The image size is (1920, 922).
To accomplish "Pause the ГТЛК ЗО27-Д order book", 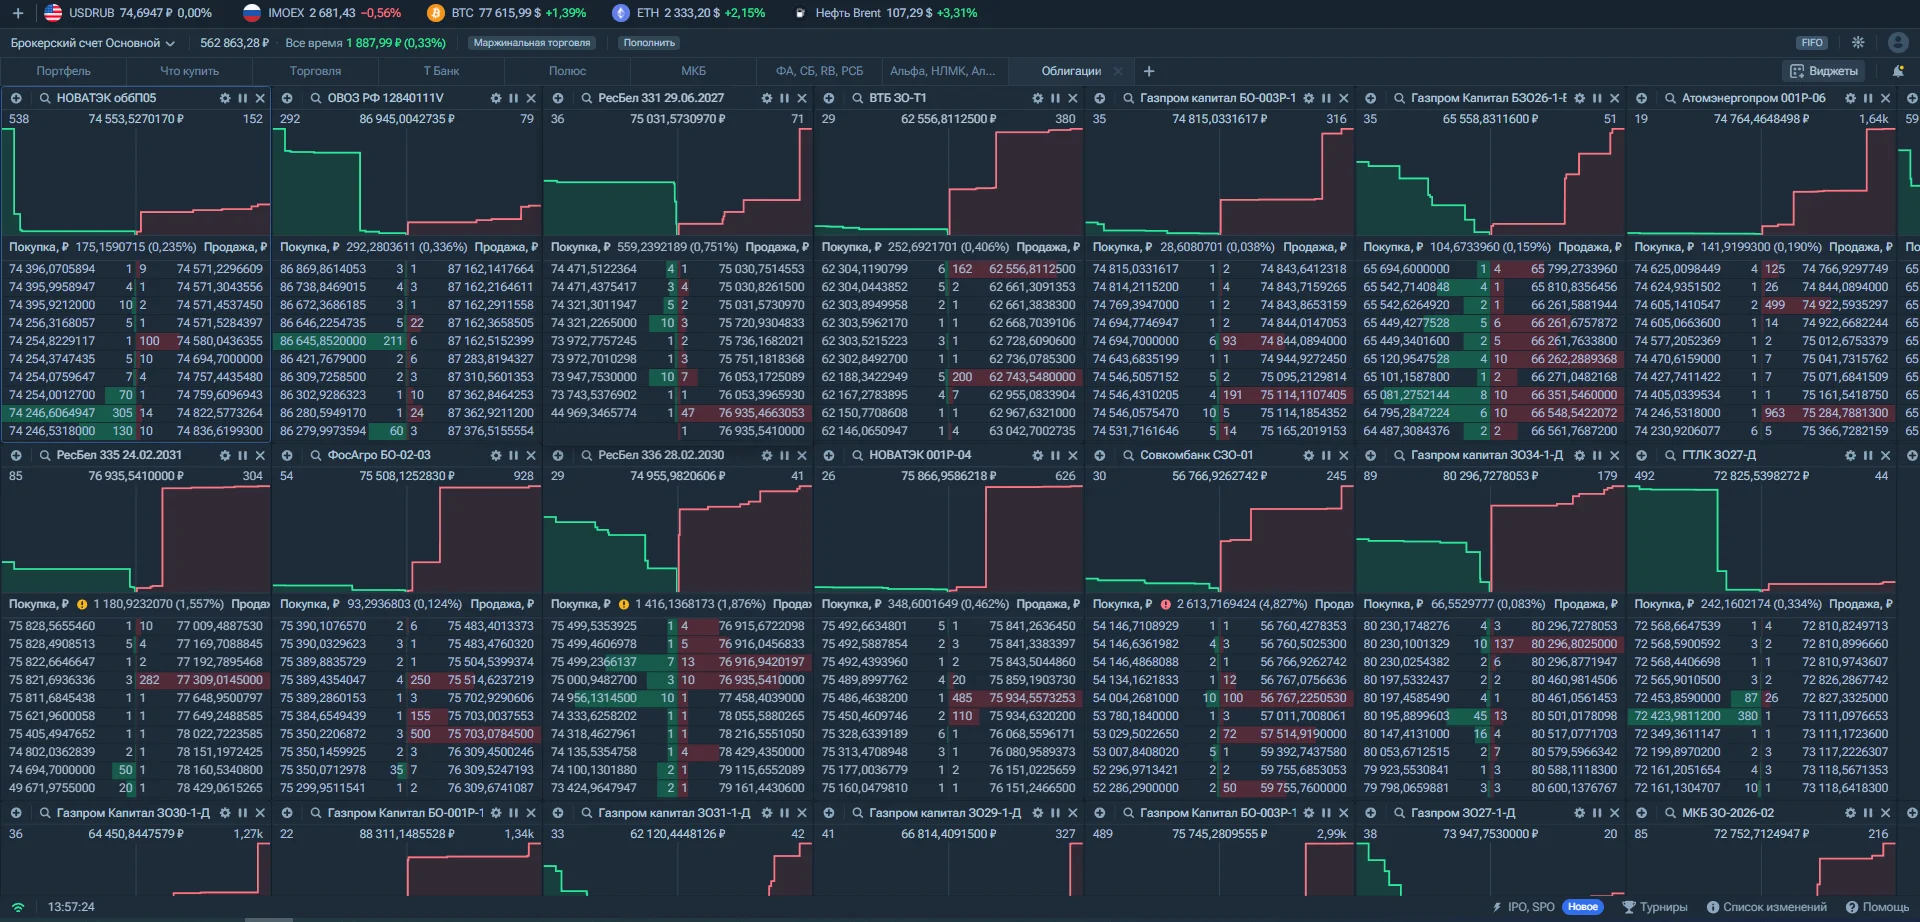I will click(x=1868, y=455).
